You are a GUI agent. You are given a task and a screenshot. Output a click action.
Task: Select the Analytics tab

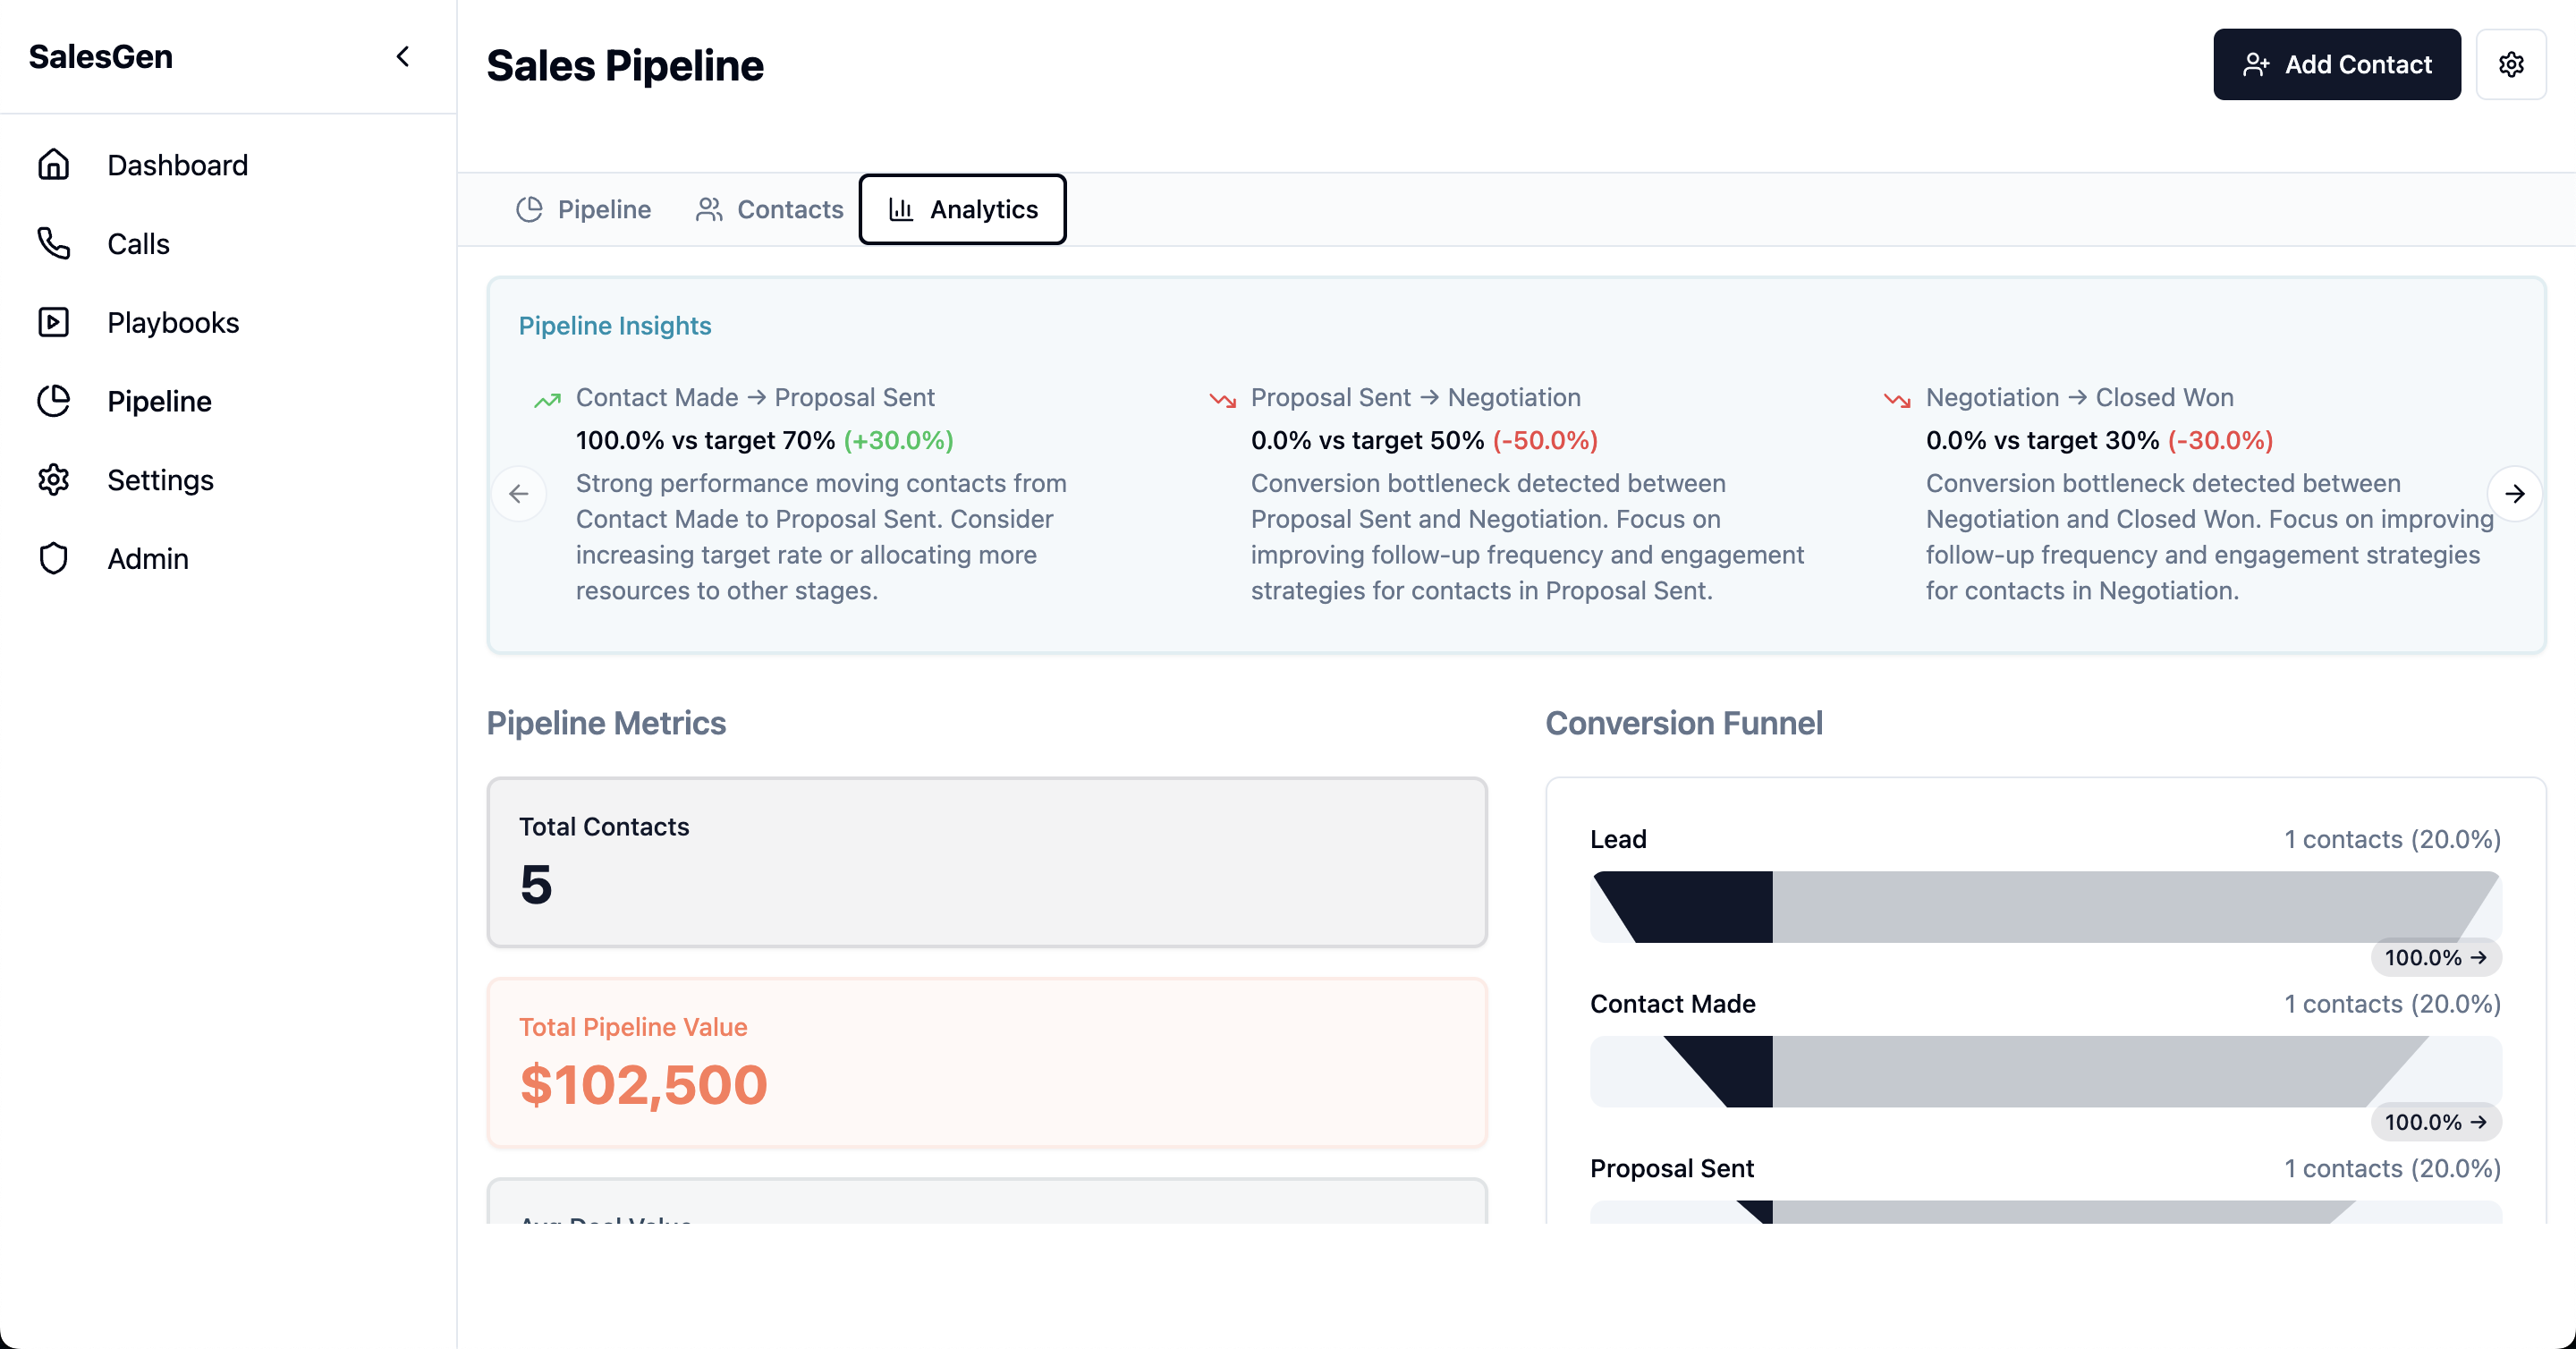(962, 209)
